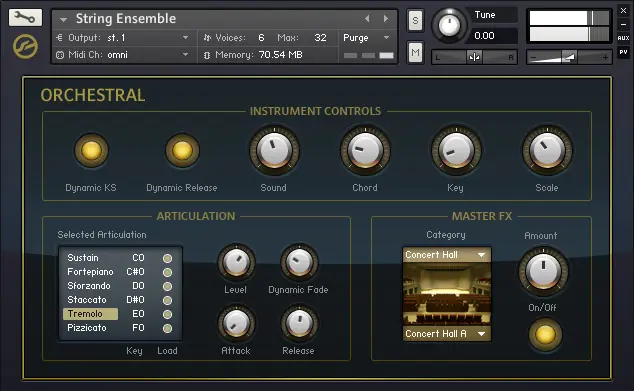Open instrument edit mode with wrench icon
634x391 pixels.
coord(25,17)
